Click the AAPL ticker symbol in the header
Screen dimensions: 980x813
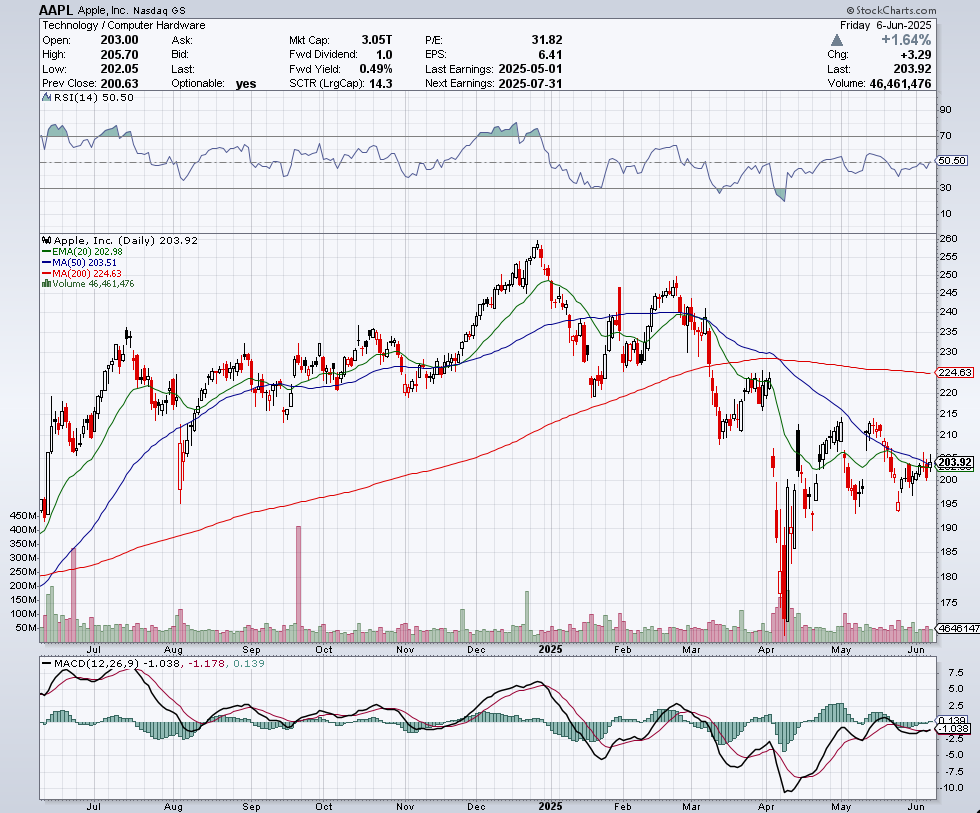click(x=56, y=10)
